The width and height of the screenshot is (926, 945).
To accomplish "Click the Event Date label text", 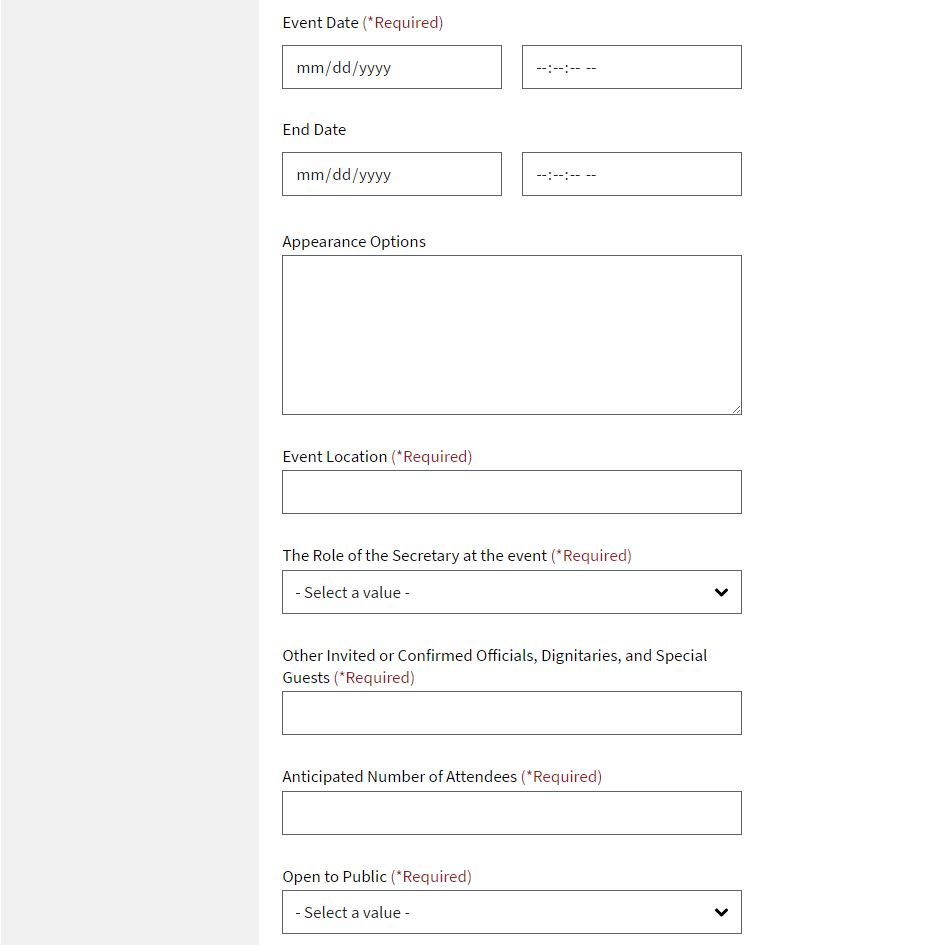I will coord(320,23).
